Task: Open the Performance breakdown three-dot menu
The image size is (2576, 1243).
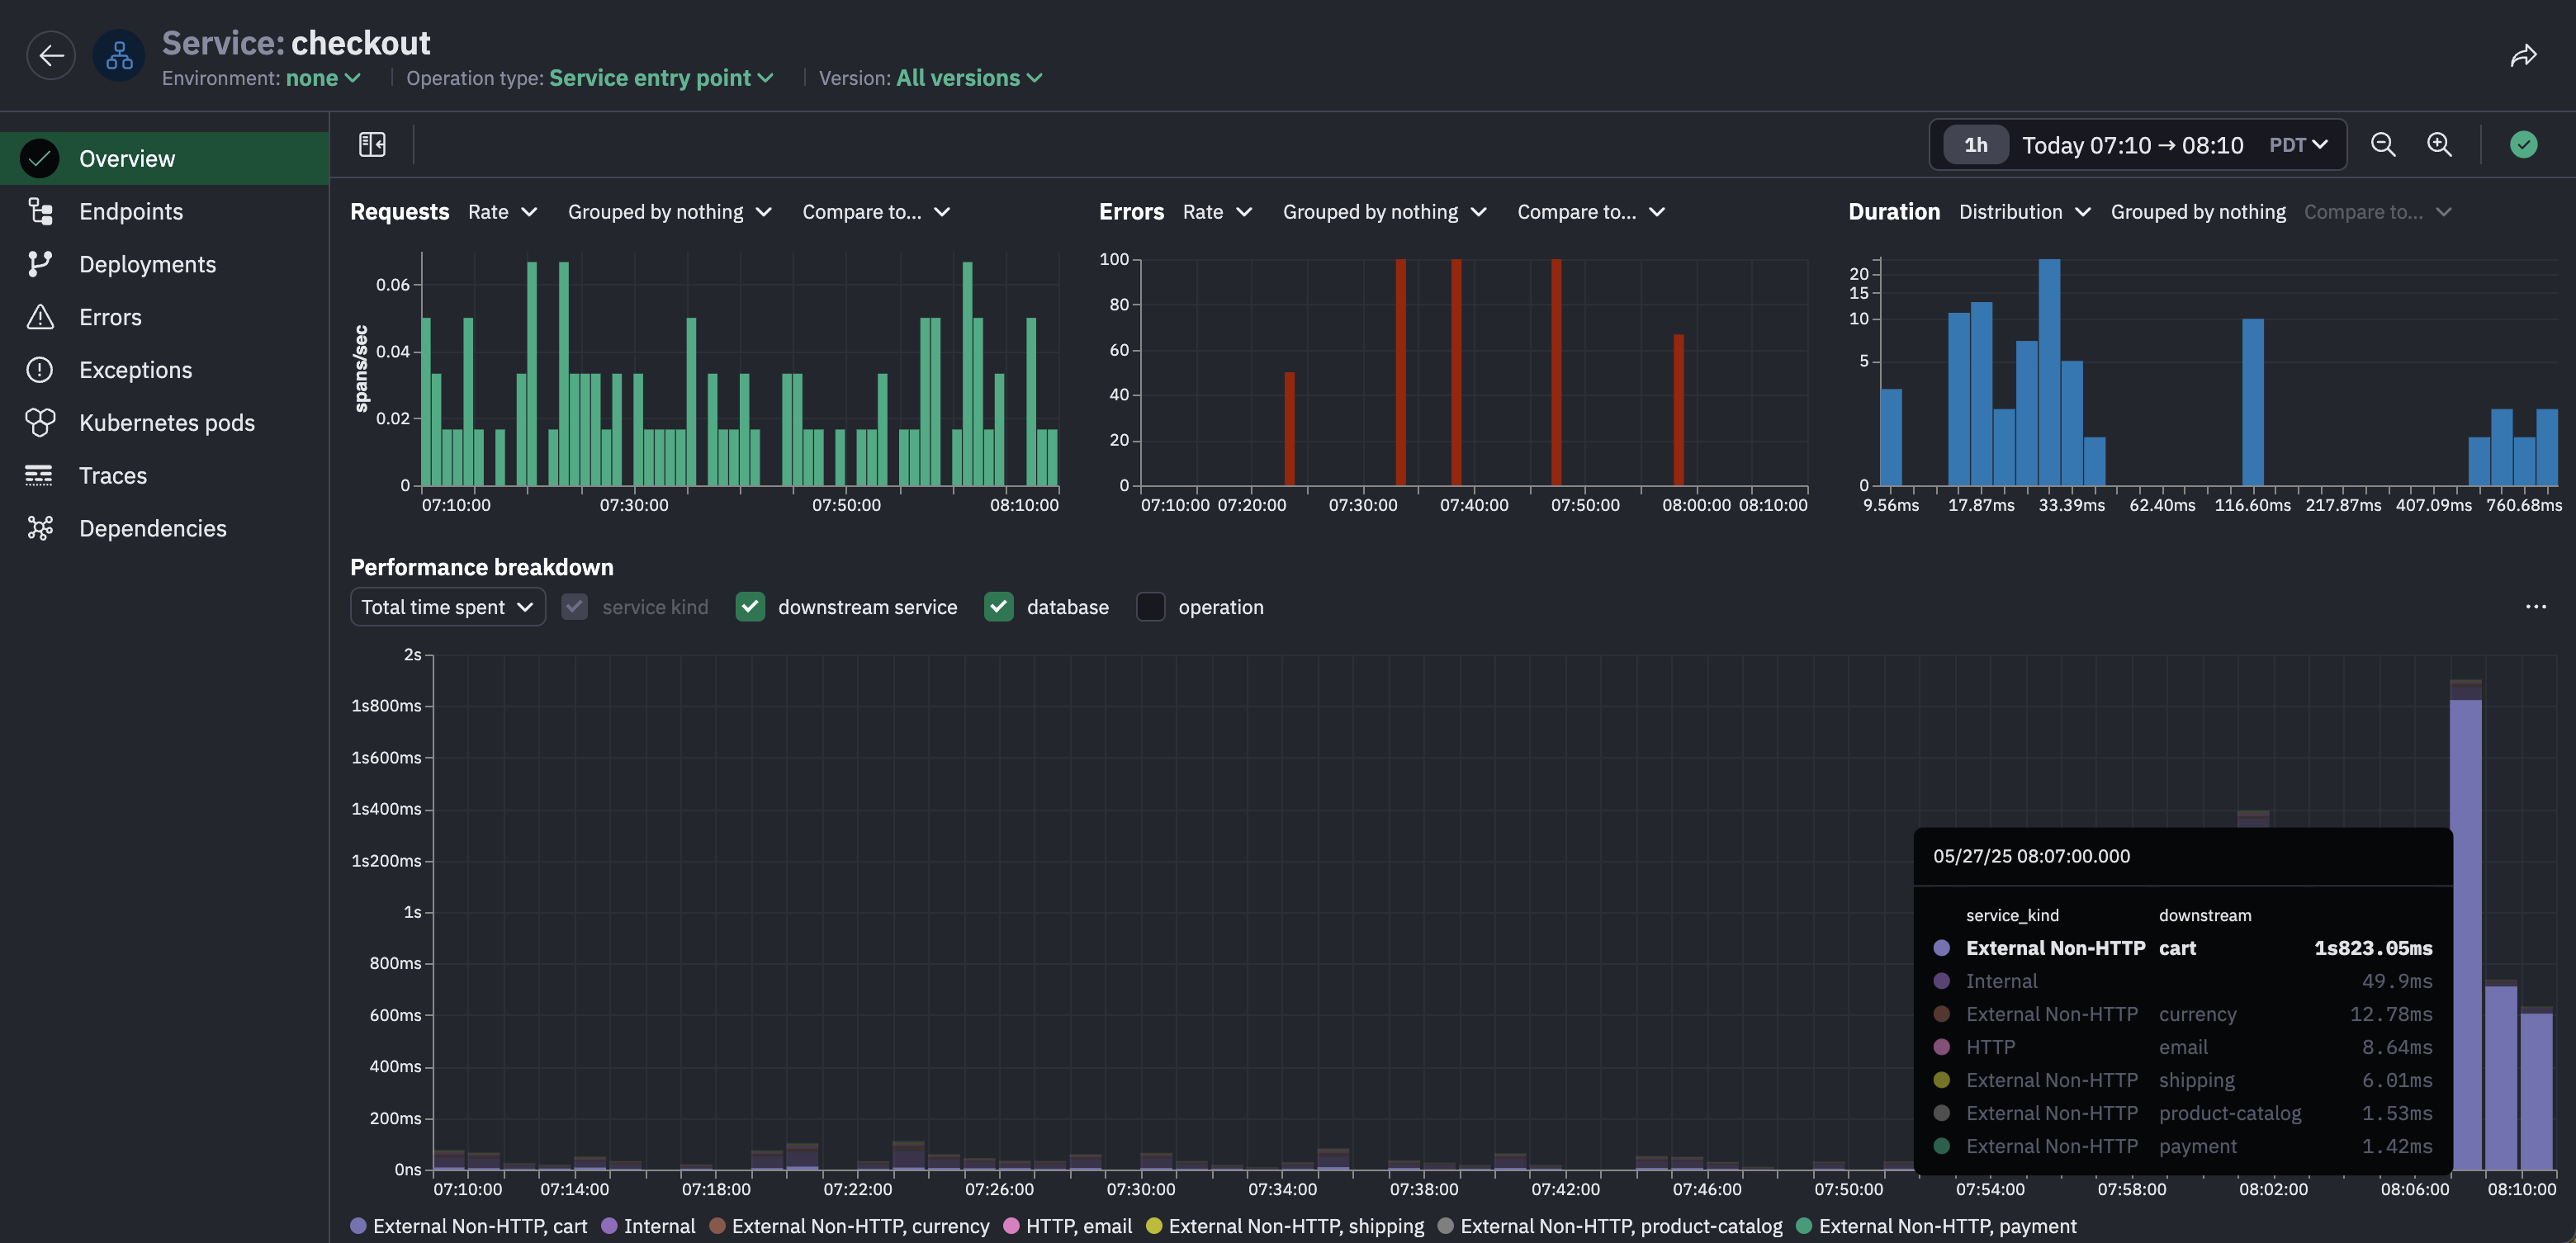Action: pos(2535,606)
